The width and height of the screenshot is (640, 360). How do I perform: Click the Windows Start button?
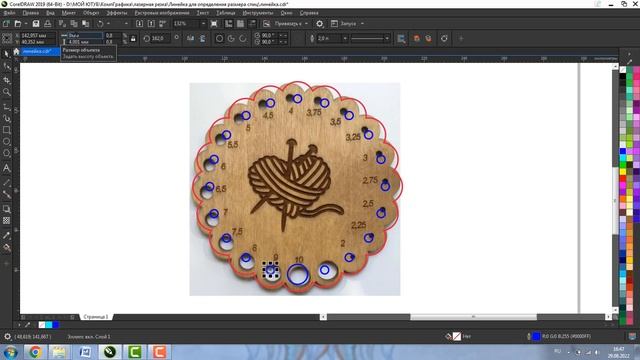(x=11, y=352)
